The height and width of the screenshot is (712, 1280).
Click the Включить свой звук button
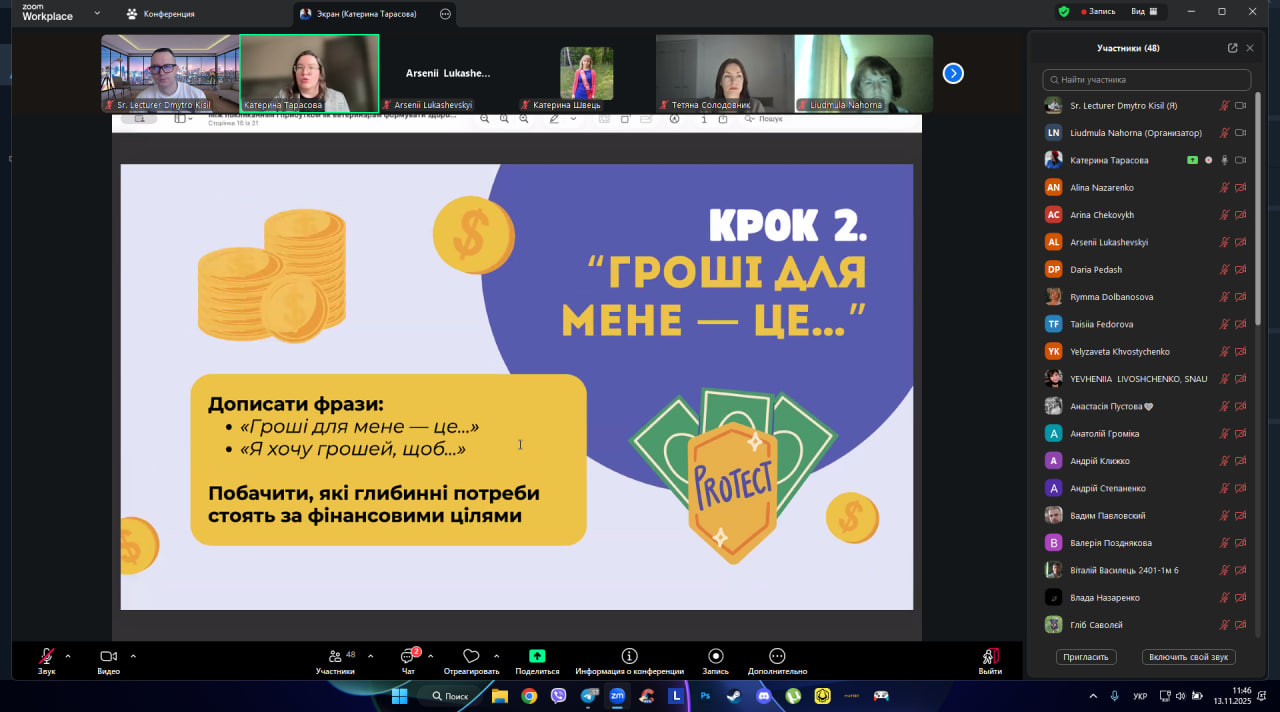pos(1188,657)
